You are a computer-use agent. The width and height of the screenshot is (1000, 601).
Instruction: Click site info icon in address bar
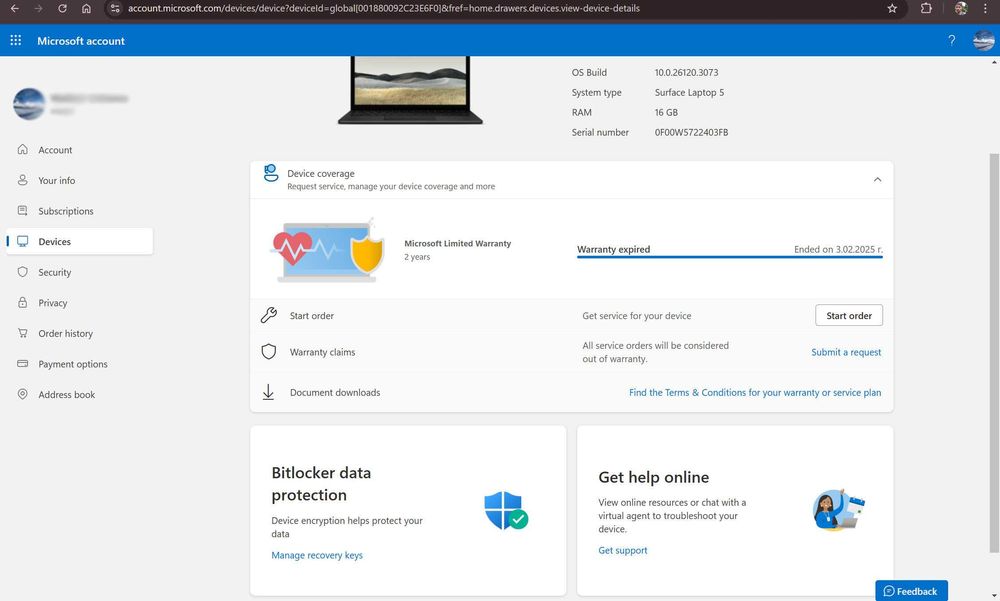coord(115,8)
